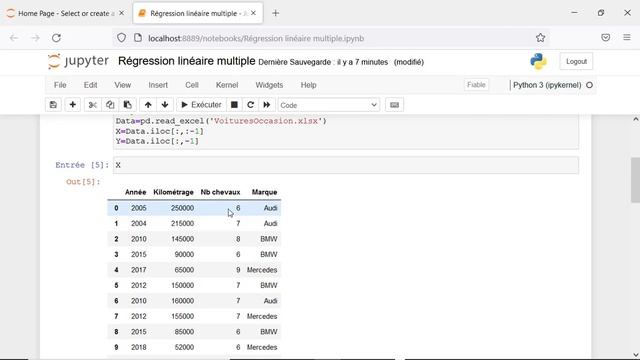Open the Insert menu

tap(158, 85)
